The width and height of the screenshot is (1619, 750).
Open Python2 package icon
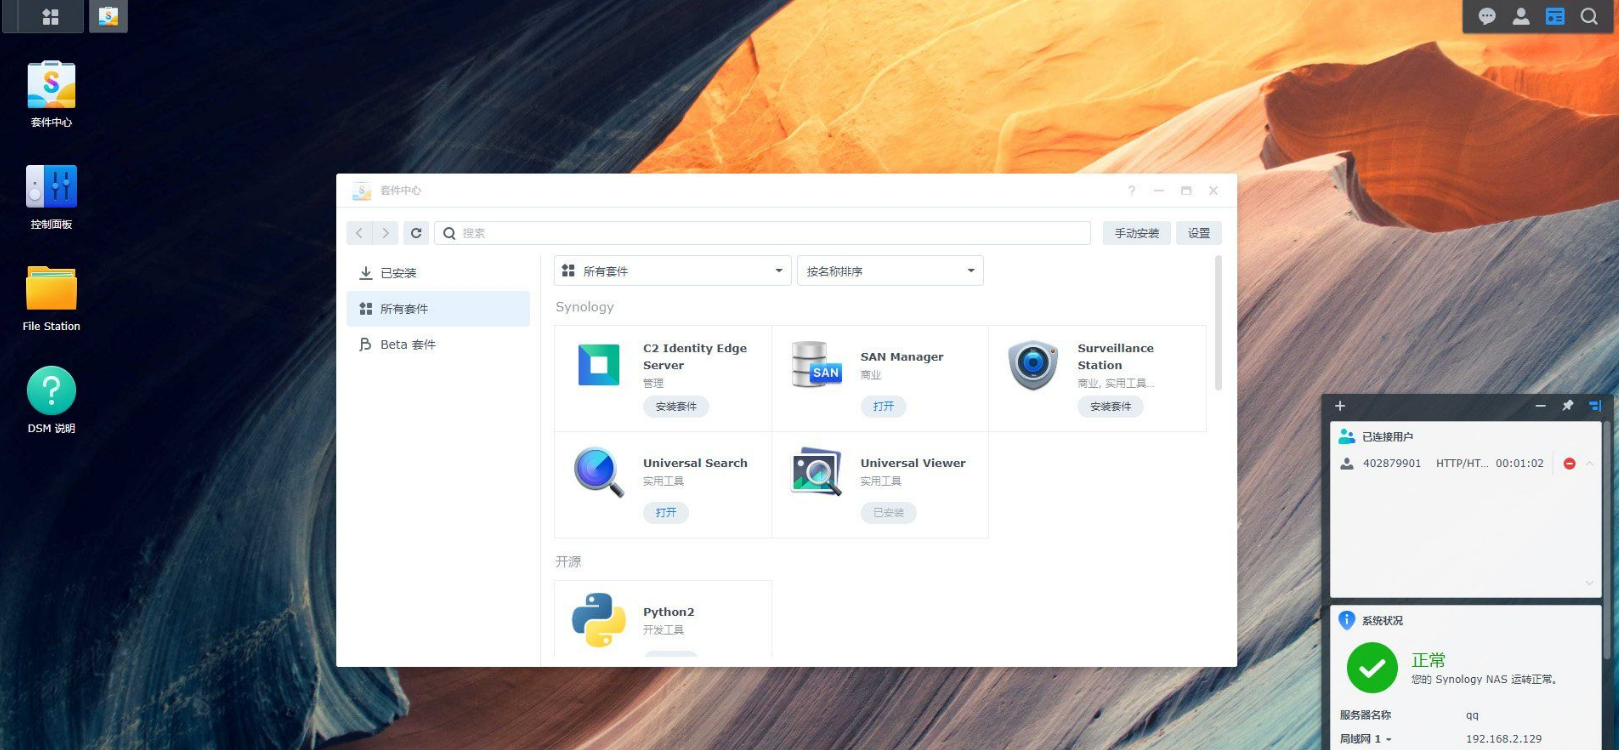point(599,620)
